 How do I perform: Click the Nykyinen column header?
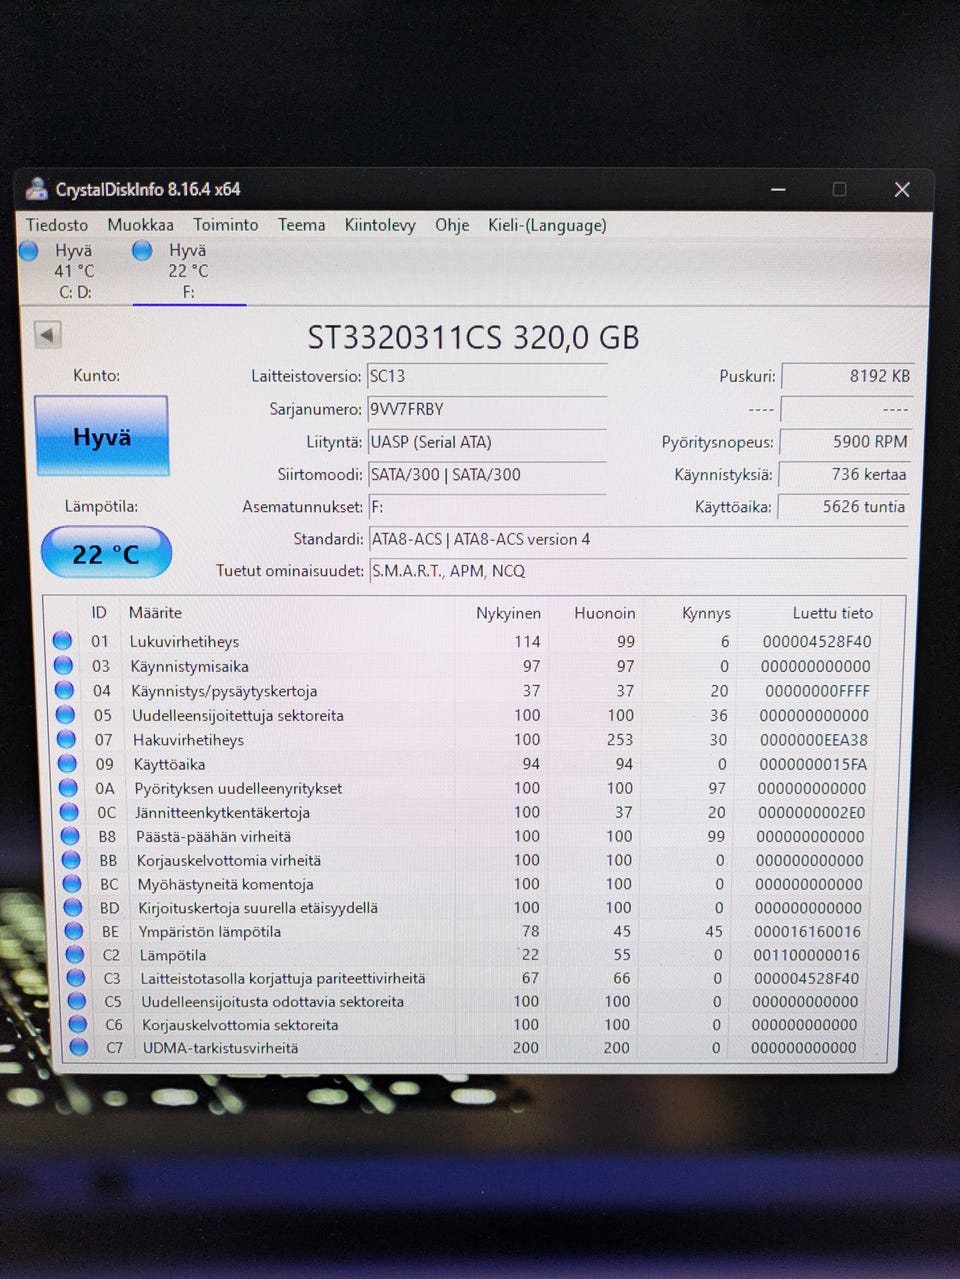click(x=508, y=613)
